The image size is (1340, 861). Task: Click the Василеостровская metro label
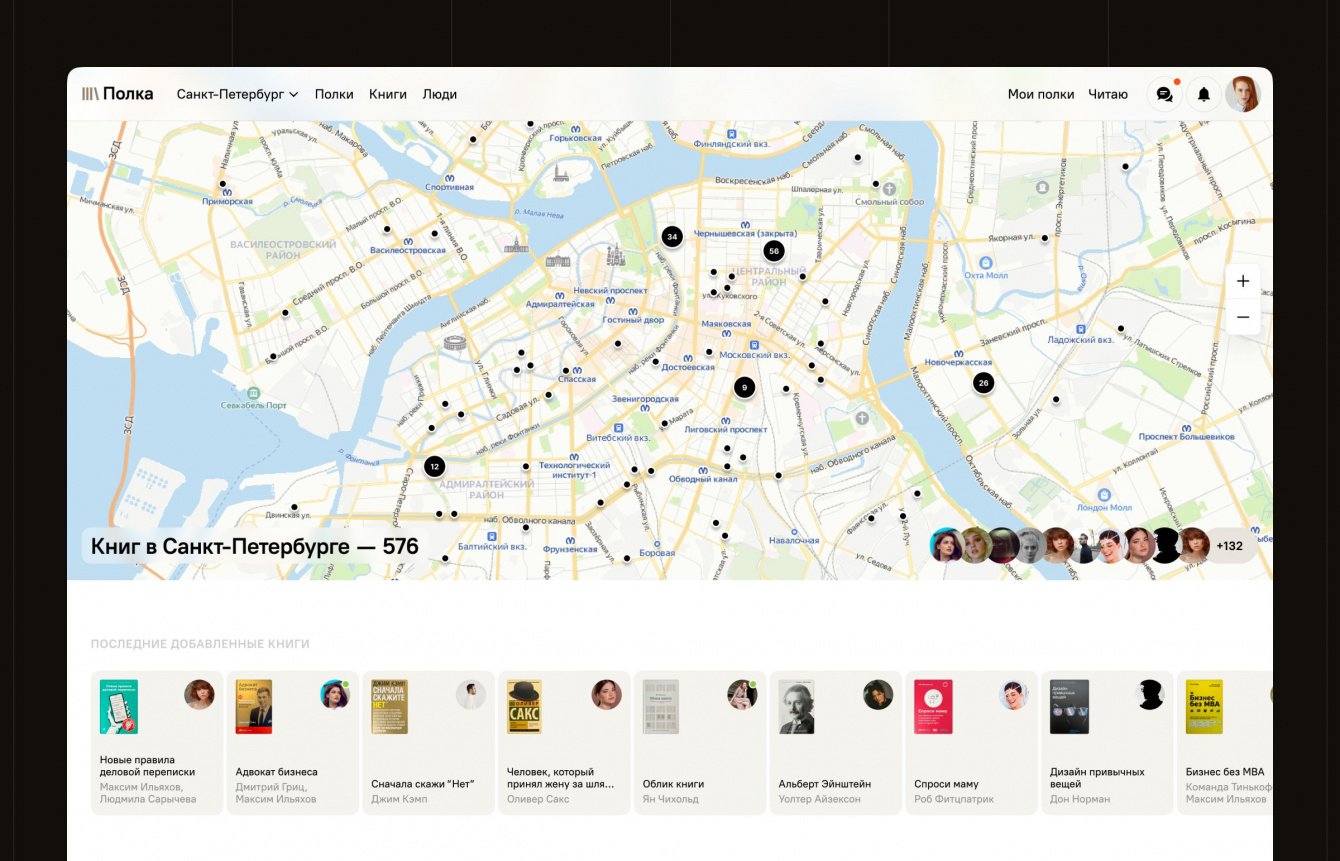coord(408,250)
